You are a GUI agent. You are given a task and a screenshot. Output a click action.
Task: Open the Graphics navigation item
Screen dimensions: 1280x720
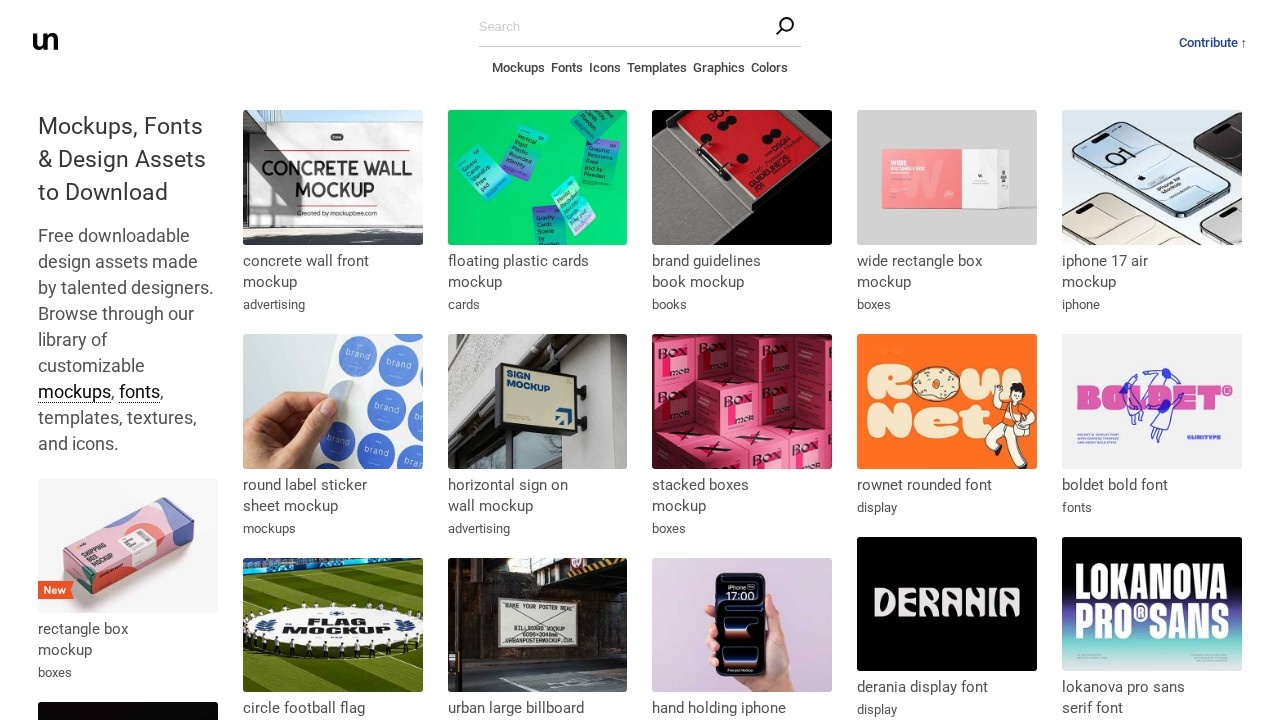coord(718,68)
